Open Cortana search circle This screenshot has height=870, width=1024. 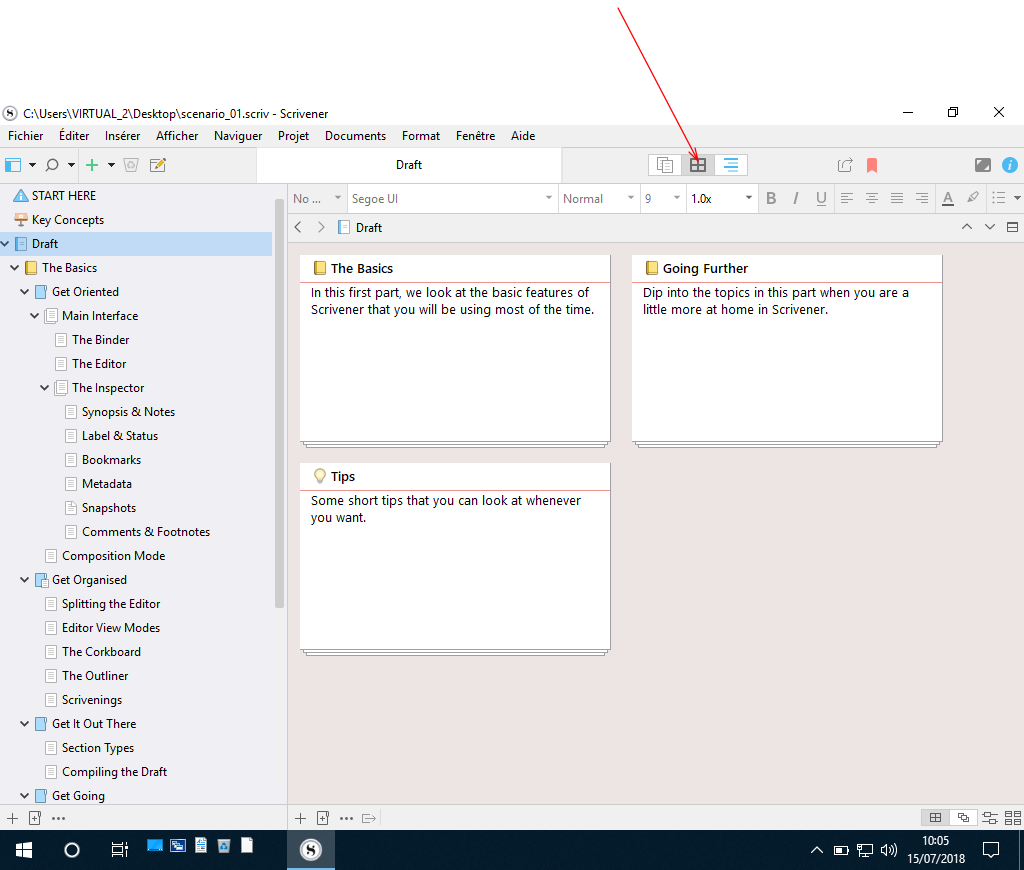click(x=72, y=850)
